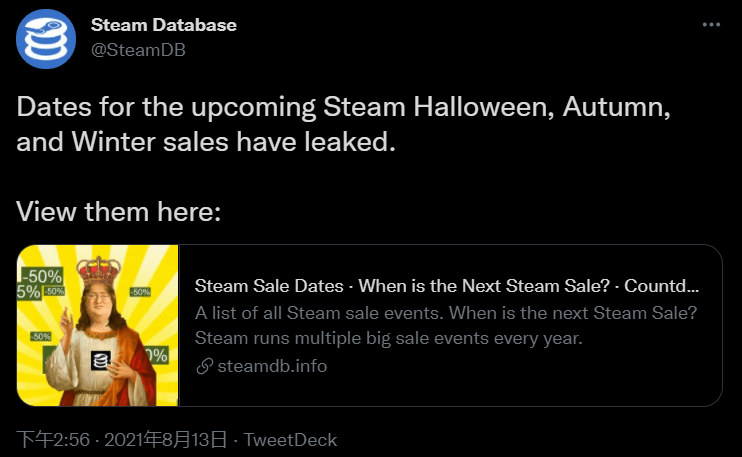Open the 下午2:56 timestamp

click(x=53, y=439)
